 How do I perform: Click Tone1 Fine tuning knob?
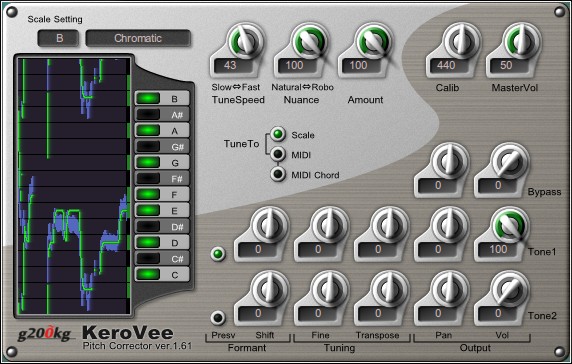pos(329,225)
